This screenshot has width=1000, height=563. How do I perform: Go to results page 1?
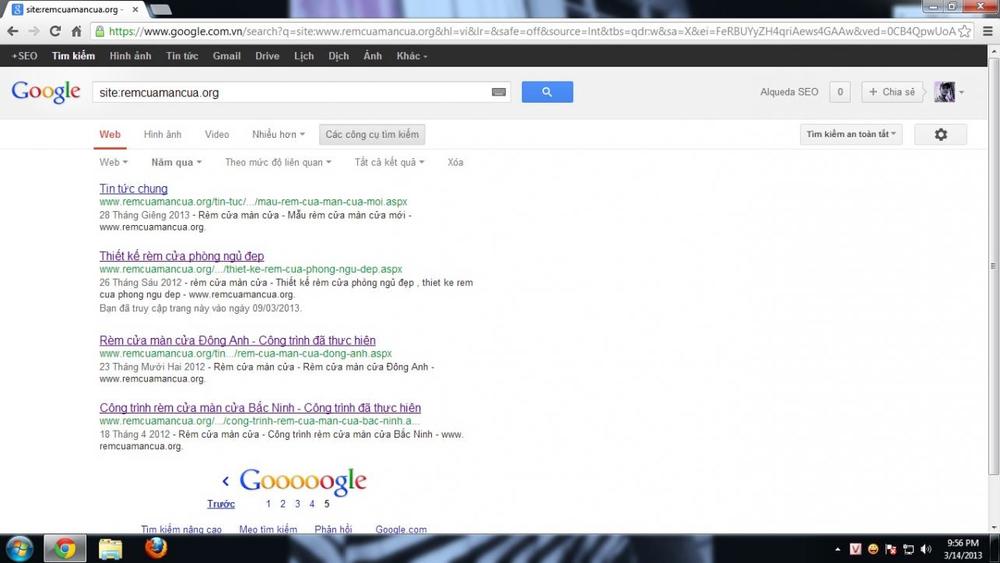(268, 504)
